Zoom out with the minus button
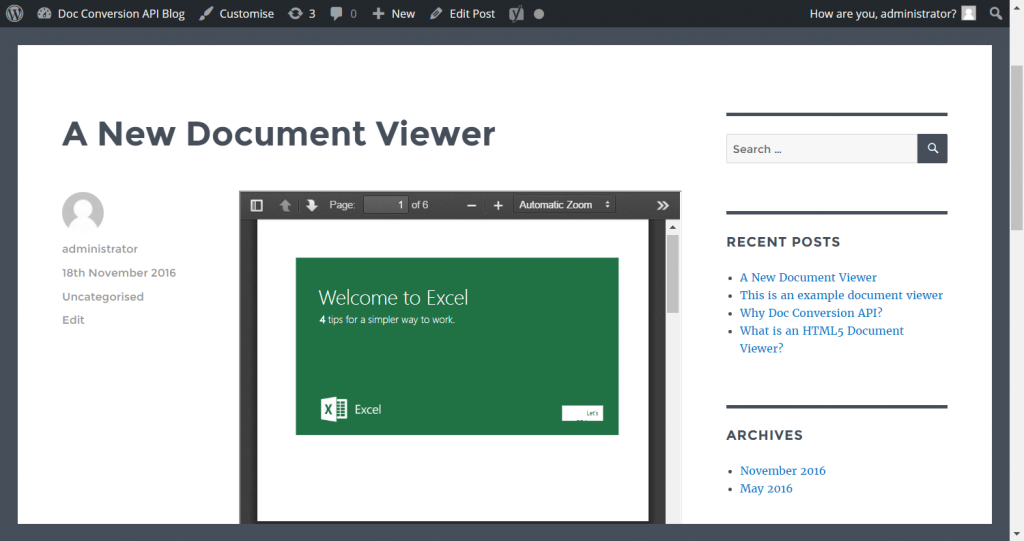 pos(472,205)
